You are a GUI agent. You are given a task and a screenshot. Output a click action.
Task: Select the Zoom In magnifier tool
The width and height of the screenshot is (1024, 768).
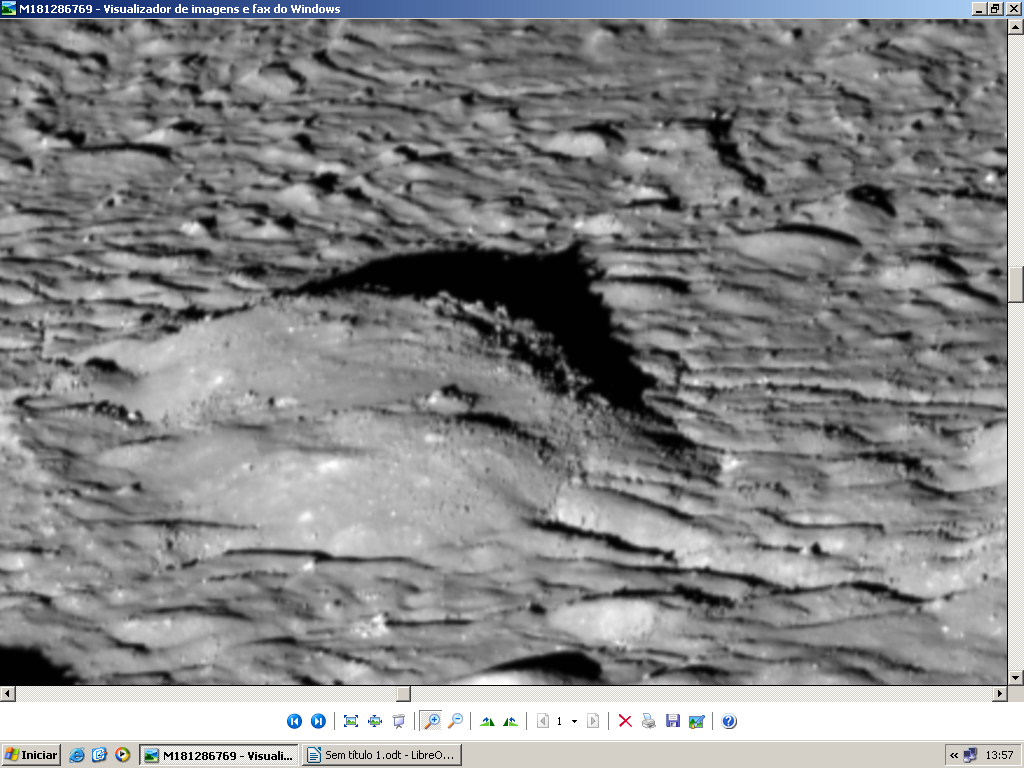click(432, 721)
